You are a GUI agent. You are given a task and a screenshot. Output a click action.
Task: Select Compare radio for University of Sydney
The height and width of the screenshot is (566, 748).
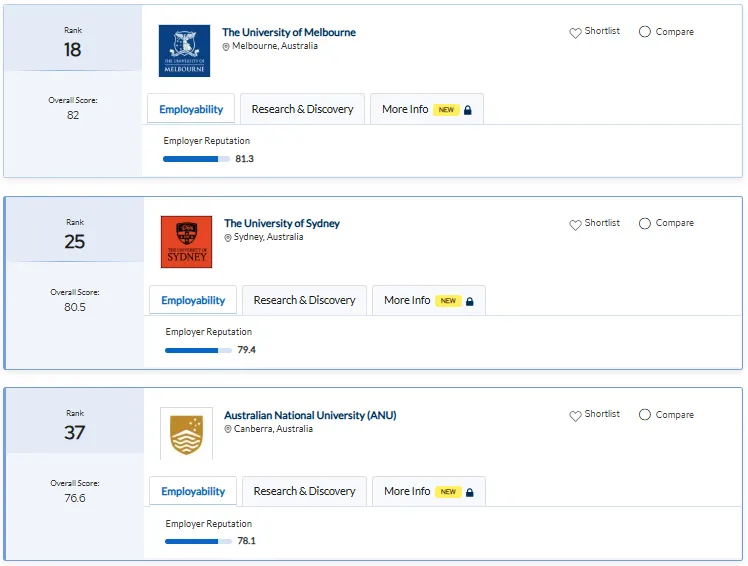tap(644, 223)
